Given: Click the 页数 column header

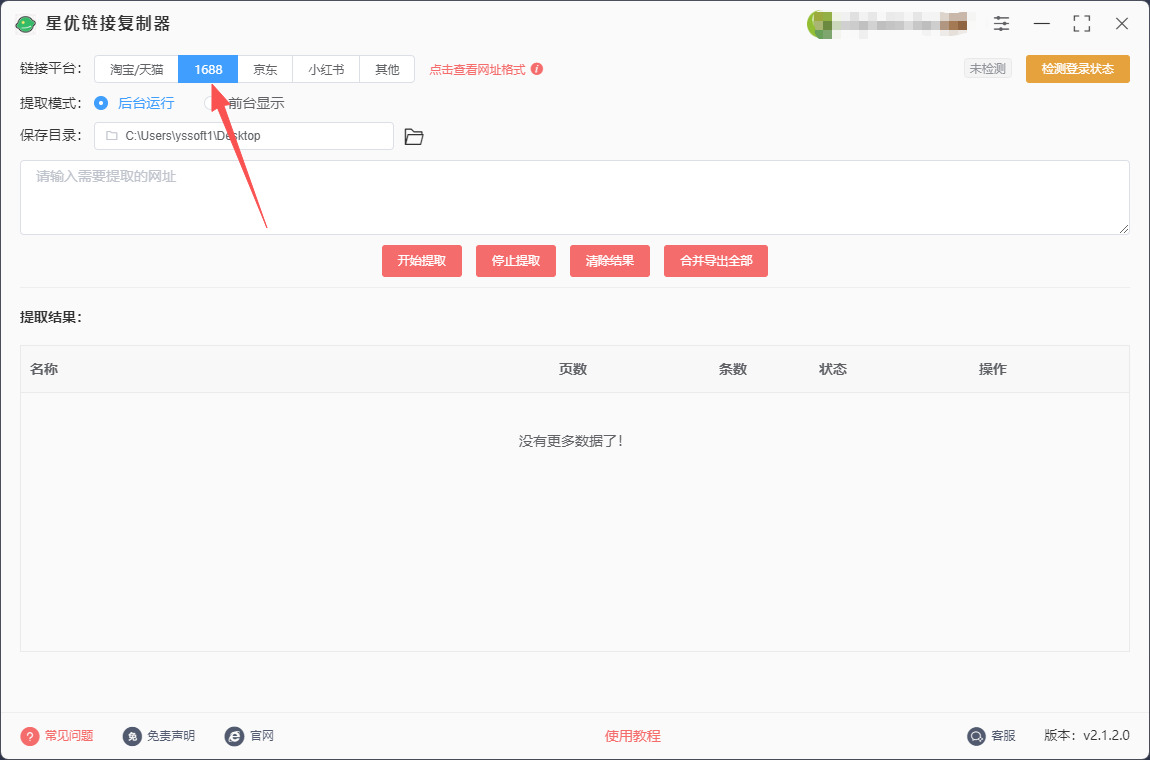Looking at the screenshot, I should click(573, 369).
